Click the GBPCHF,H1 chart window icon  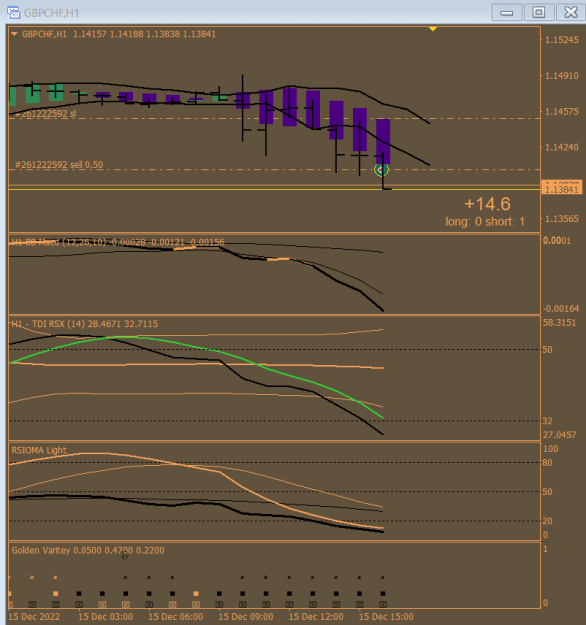point(14,12)
